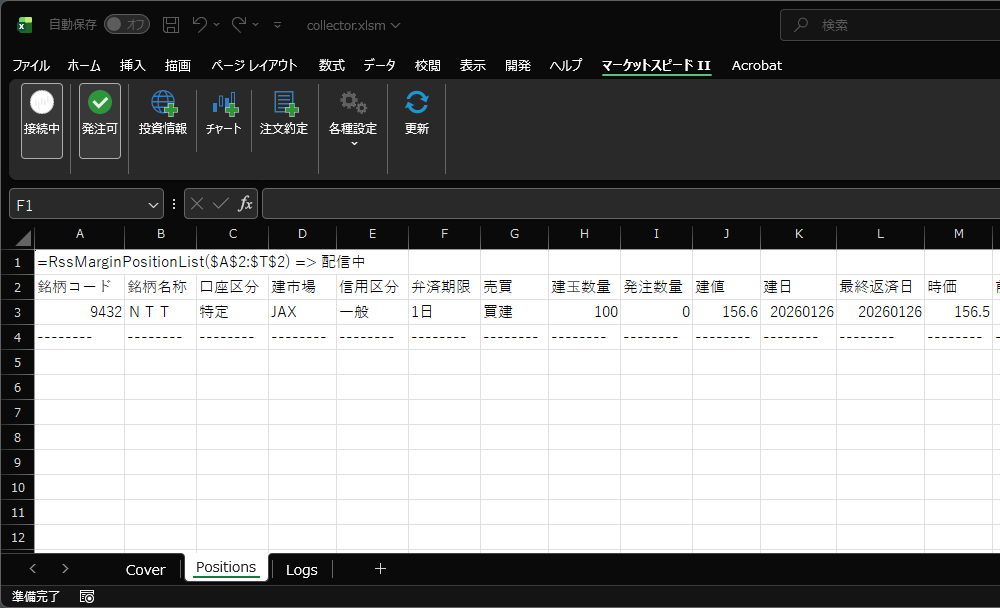Click into the 検索 search box
1000x608 pixels.
pos(890,25)
